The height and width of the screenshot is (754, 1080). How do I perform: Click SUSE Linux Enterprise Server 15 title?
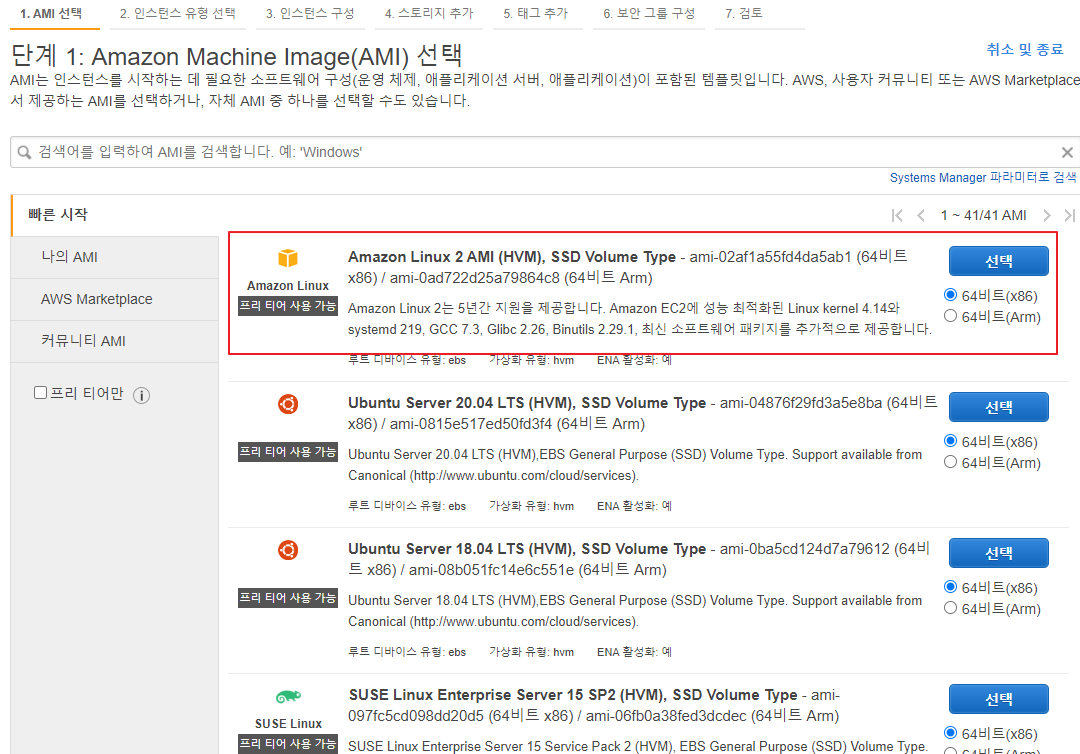pyautogui.click(x=573, y=695)
